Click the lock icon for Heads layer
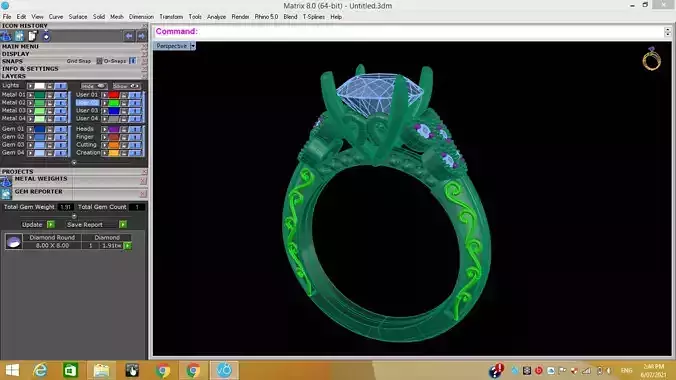Viewport: 676px width, 380px height. [x=124, y=129]
